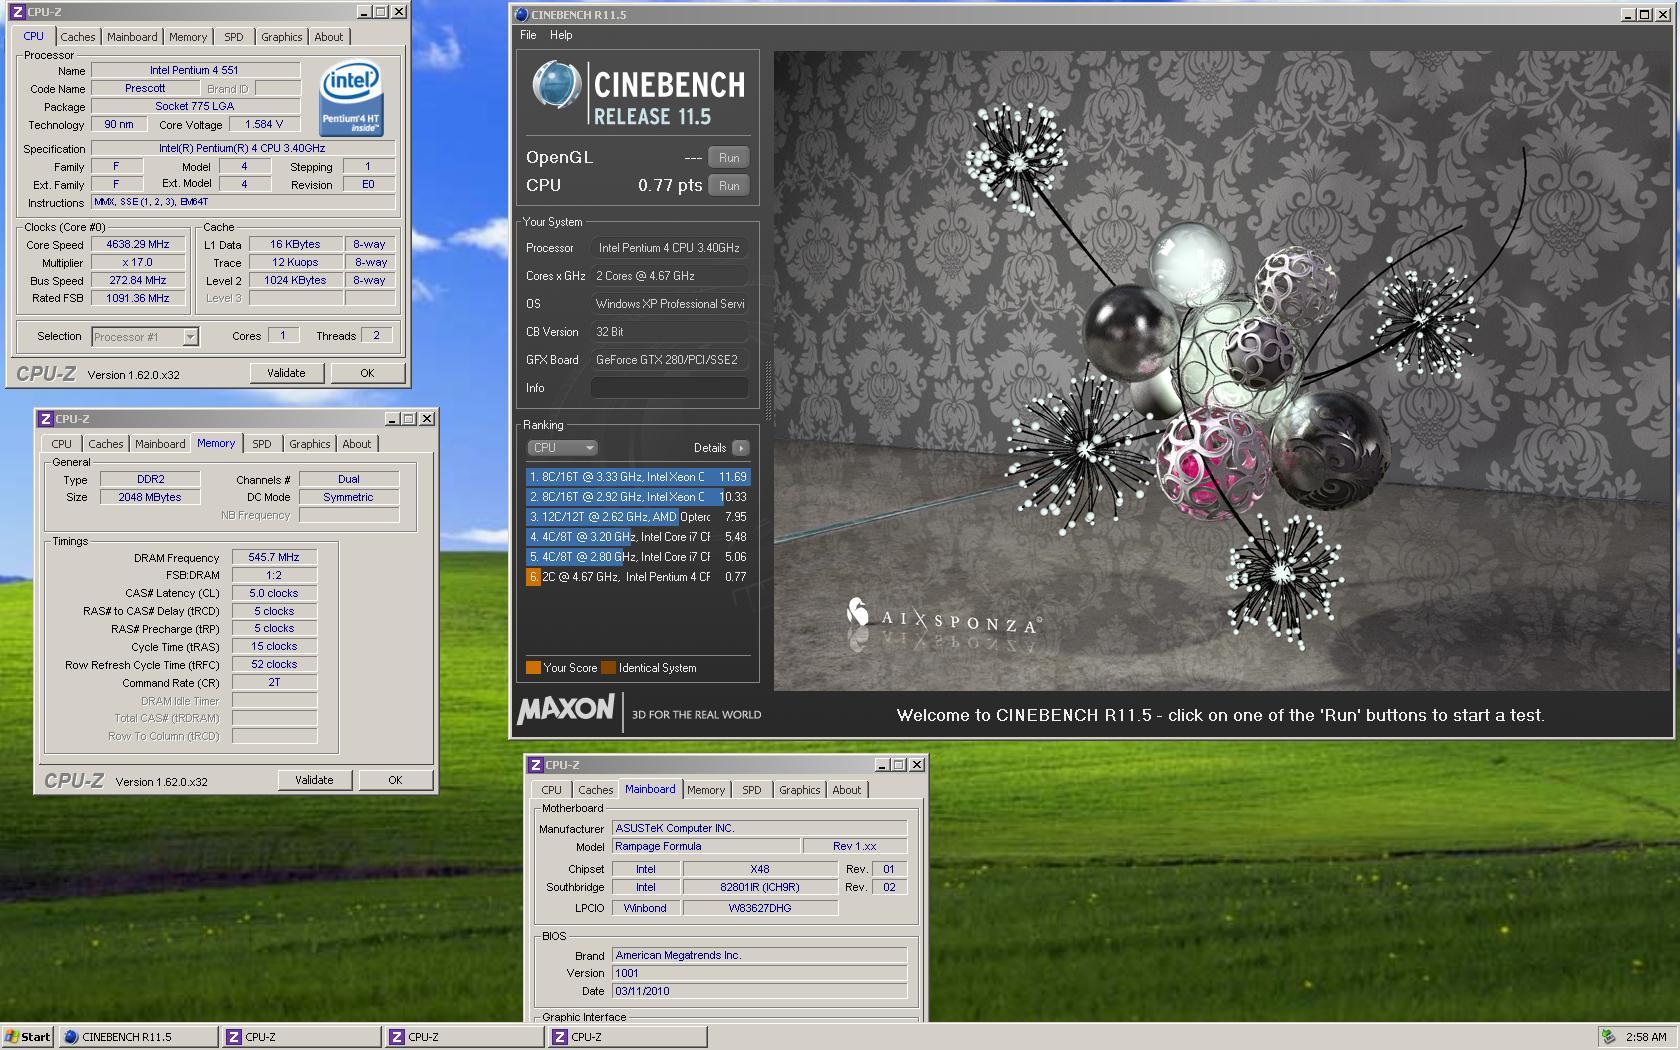Run the CPU benchmark test
1680x1050 pixels.
point(729,186)
